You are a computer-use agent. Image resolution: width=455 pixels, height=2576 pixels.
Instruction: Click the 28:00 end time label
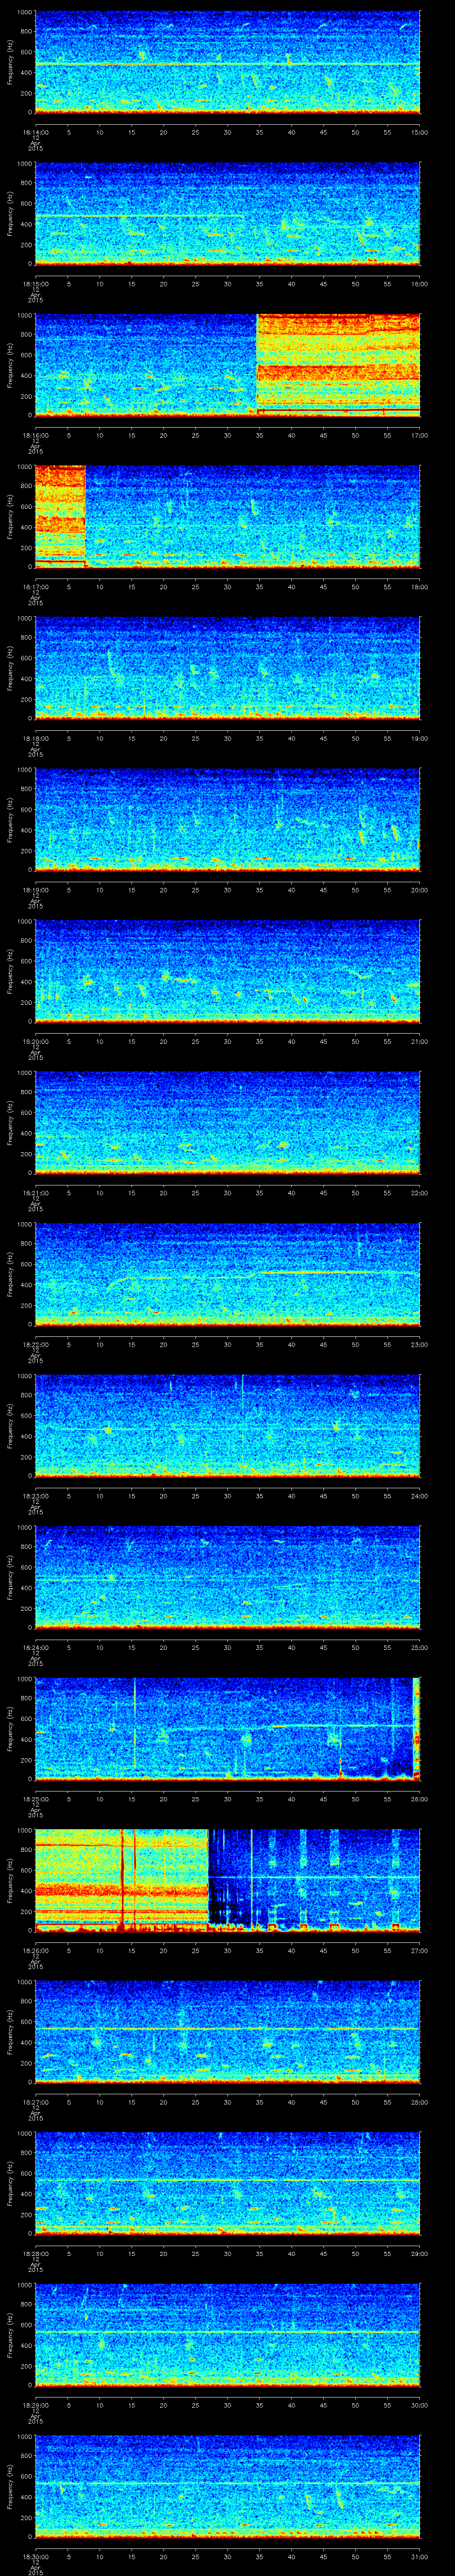pyautogui.click(x=420, y=2102)
